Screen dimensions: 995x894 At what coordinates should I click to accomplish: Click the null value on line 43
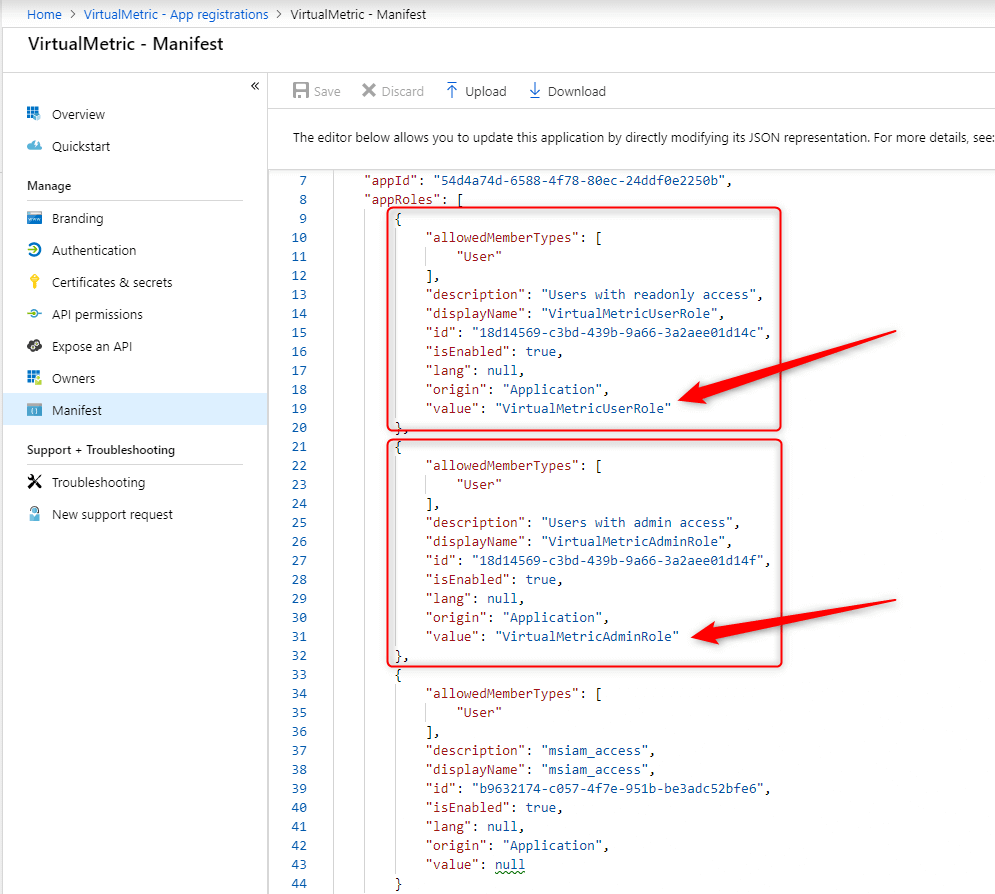[510, 865]
